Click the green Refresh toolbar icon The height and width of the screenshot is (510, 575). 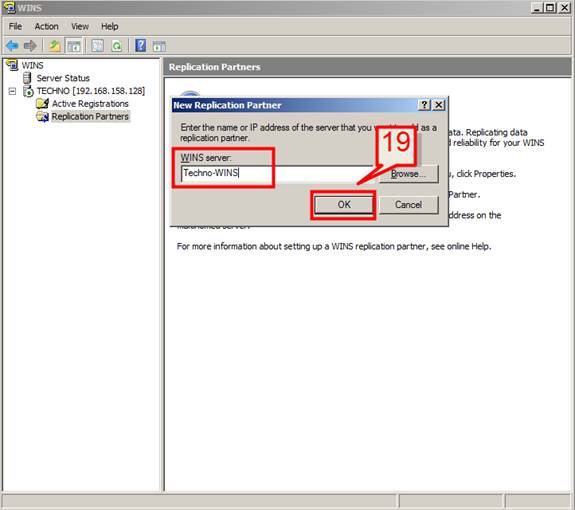(117, 46)
